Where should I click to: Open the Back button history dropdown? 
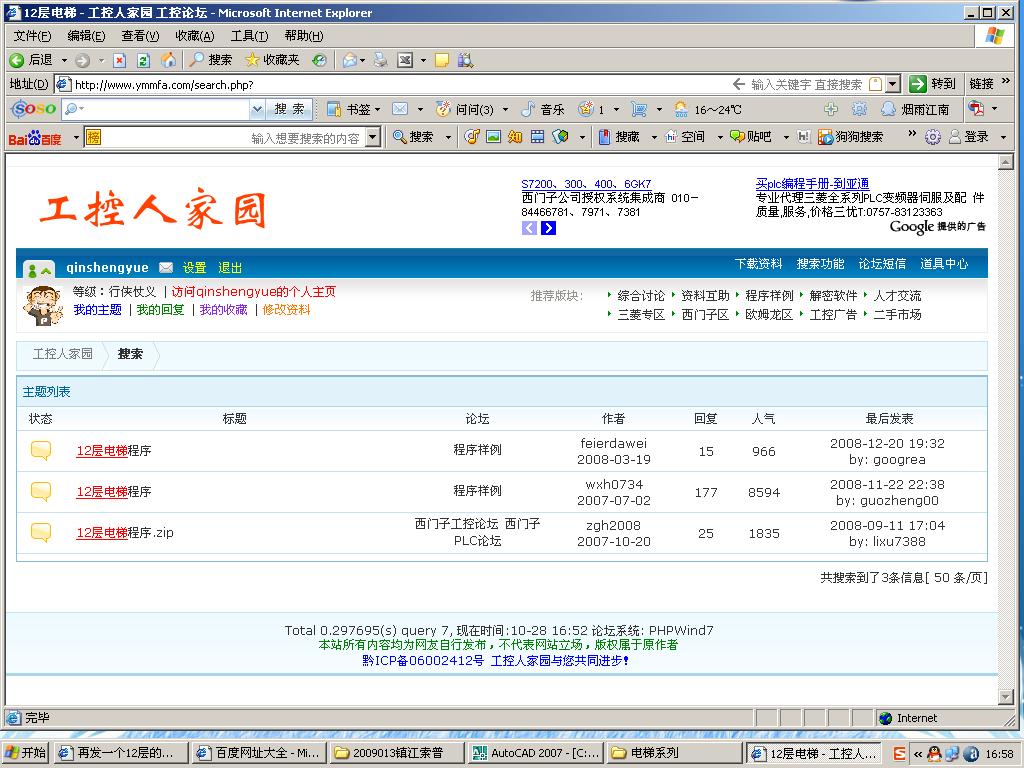click(65, 60)
